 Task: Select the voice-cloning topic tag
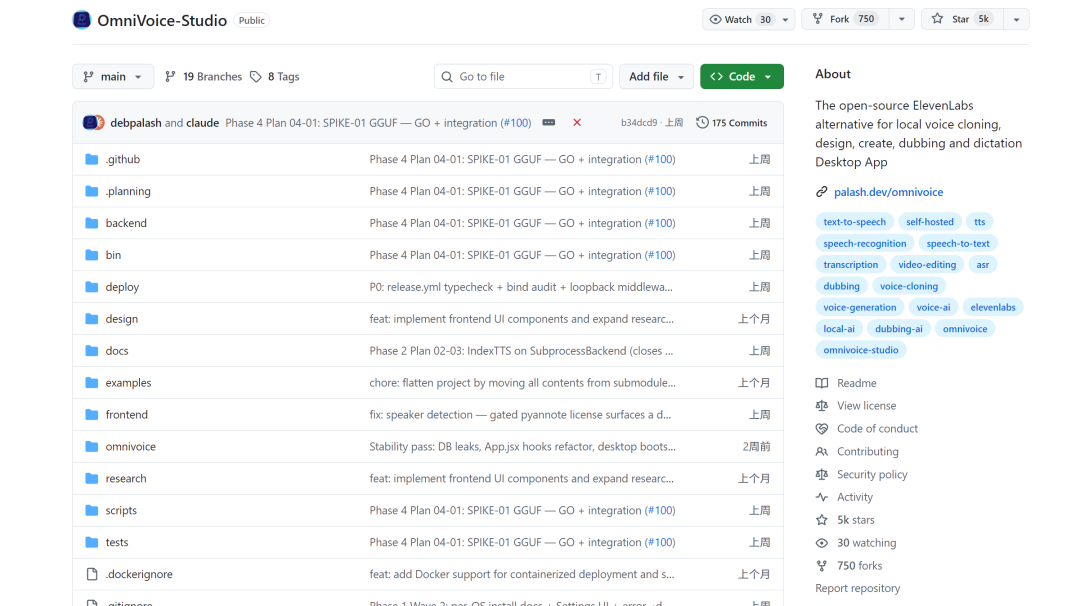coord(908,286)
